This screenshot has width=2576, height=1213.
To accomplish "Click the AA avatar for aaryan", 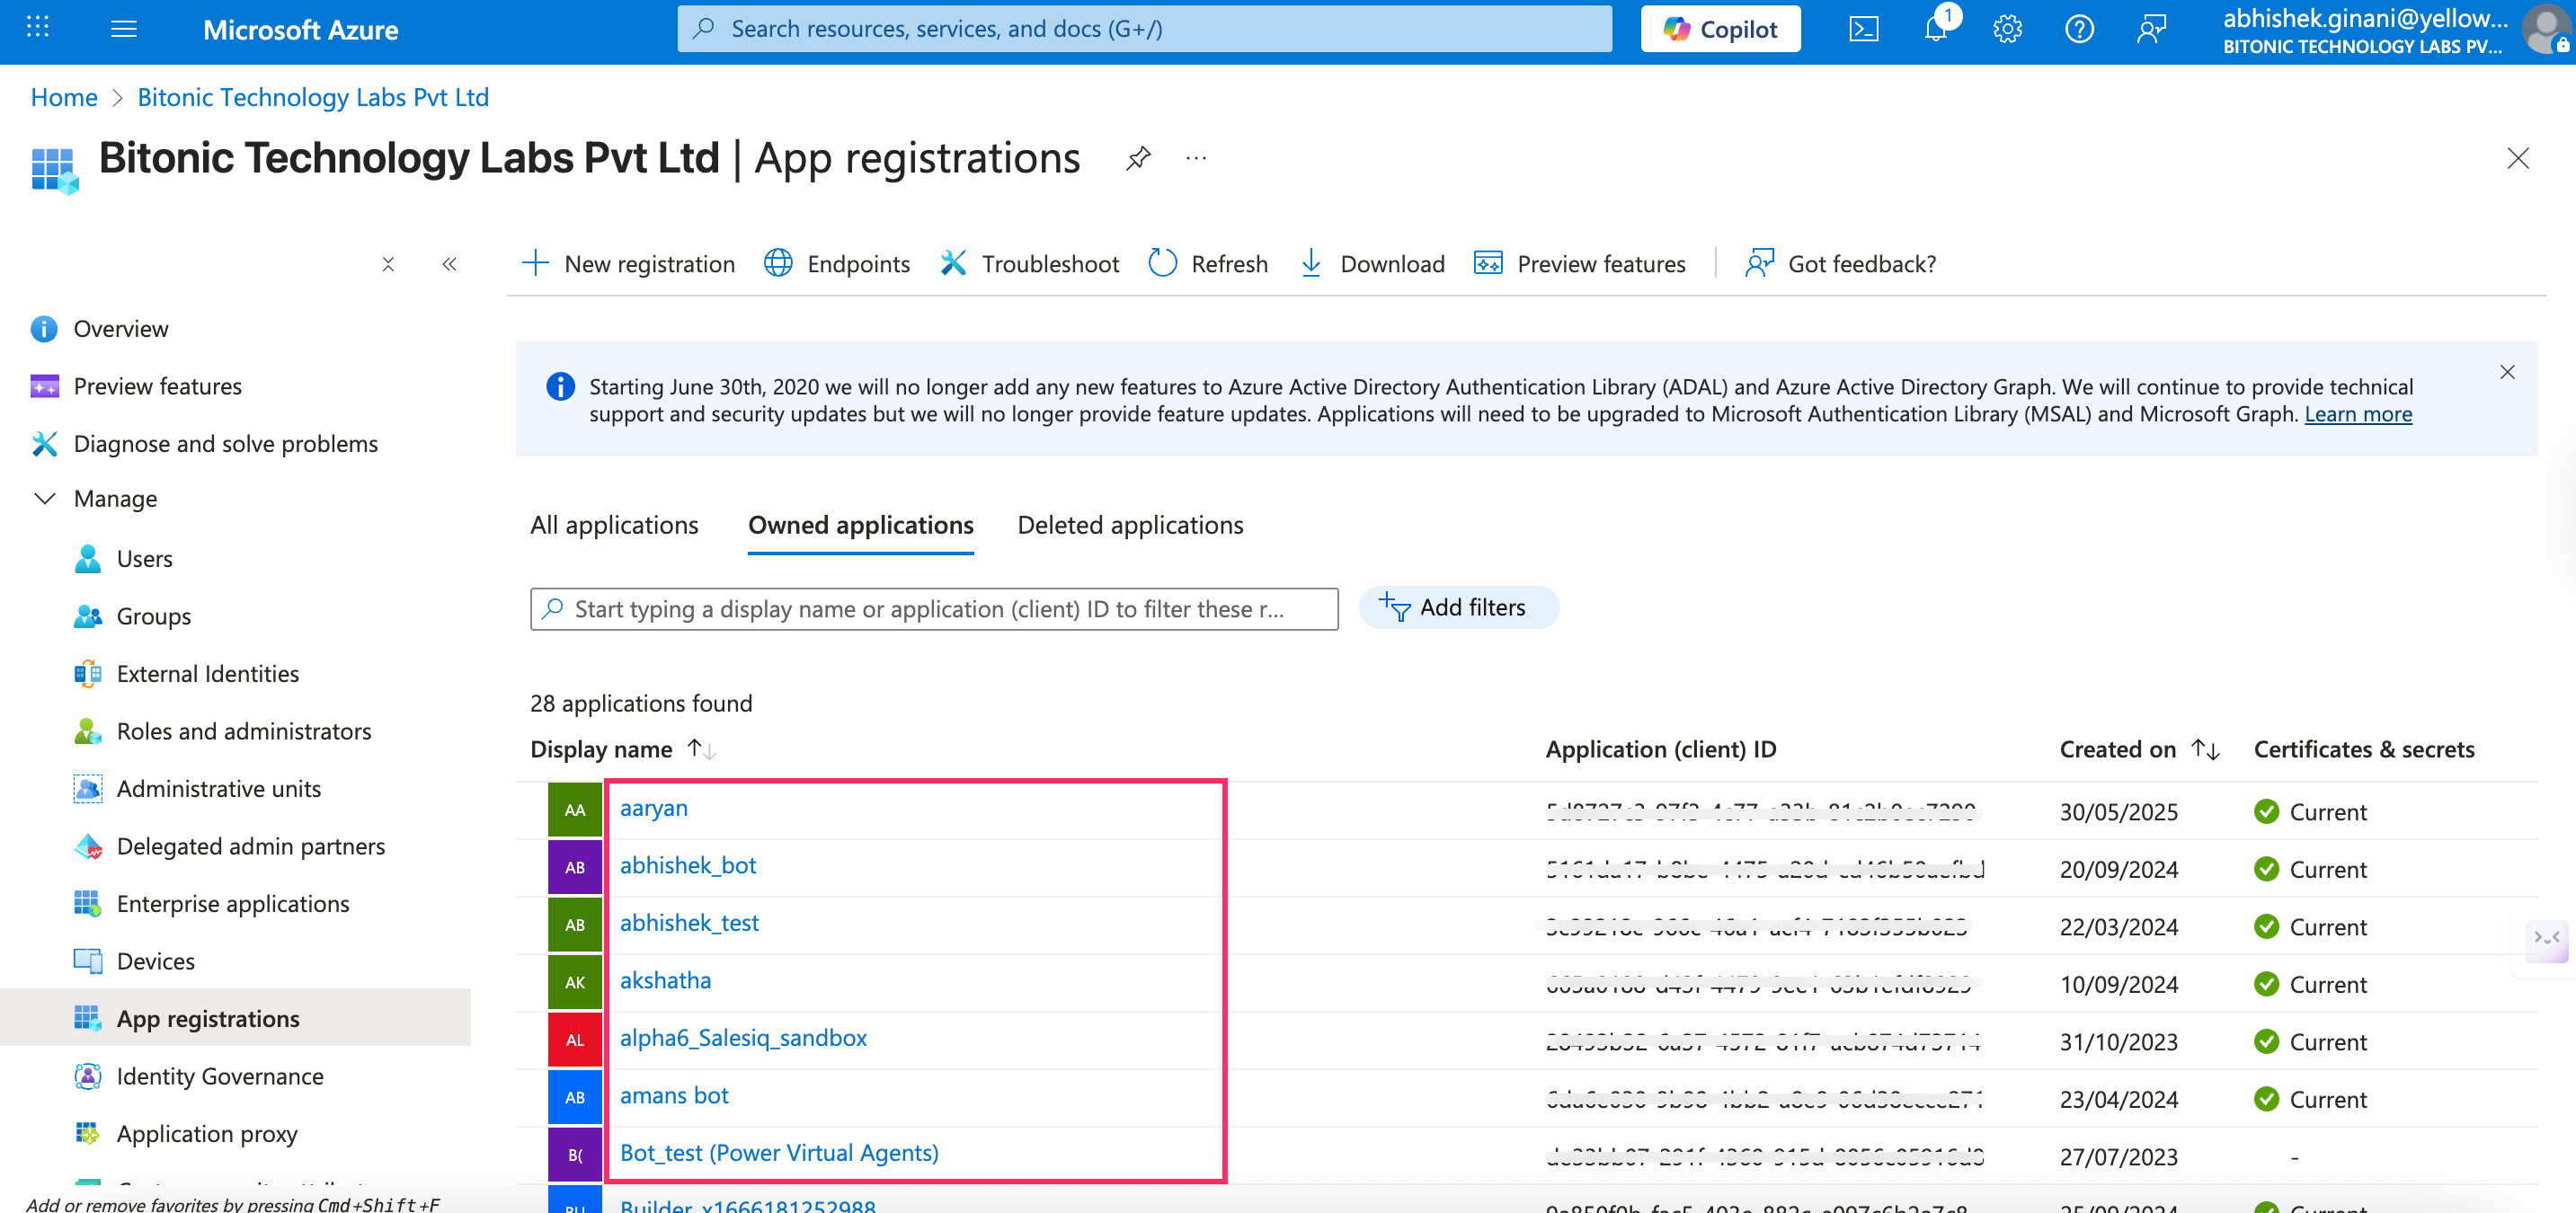I will point(575,810).
